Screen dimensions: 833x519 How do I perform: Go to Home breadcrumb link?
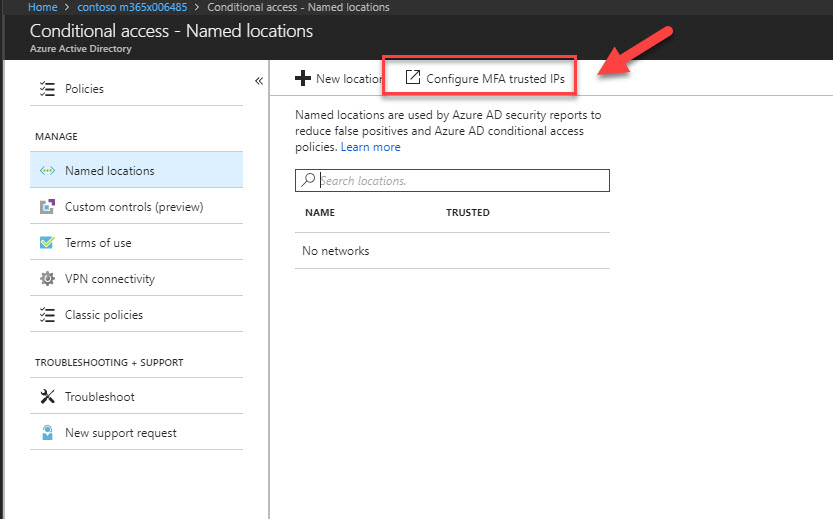pyautogui.click(x=42, y=7)
